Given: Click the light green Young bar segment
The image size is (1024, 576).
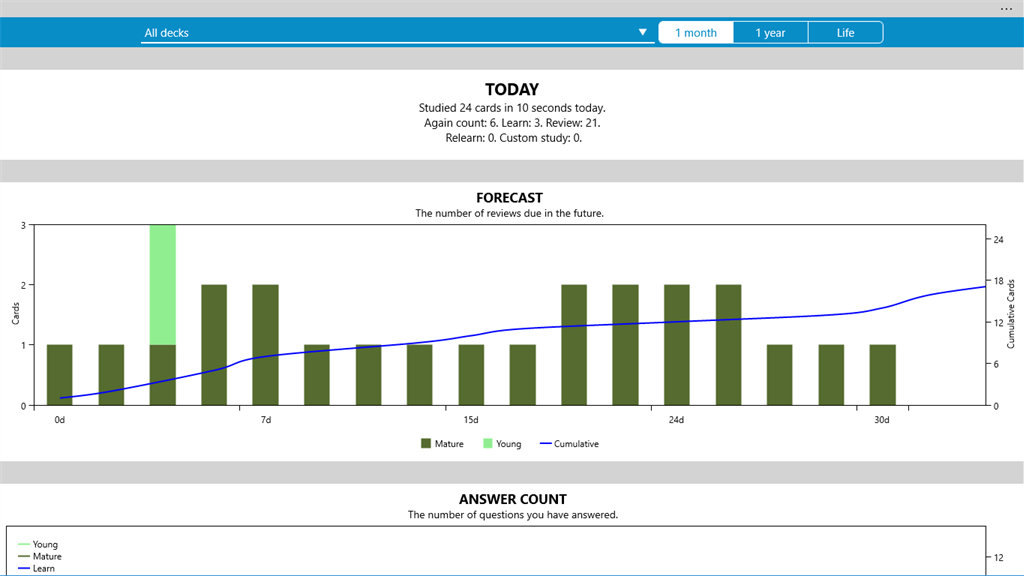Looking at the screenshot, I should 163,285.
